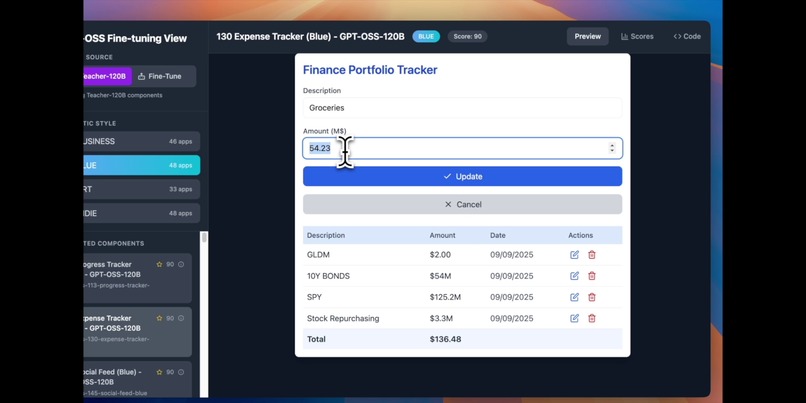Edit the SPY row
Screen dimensions: 806x403
point(574,297)
